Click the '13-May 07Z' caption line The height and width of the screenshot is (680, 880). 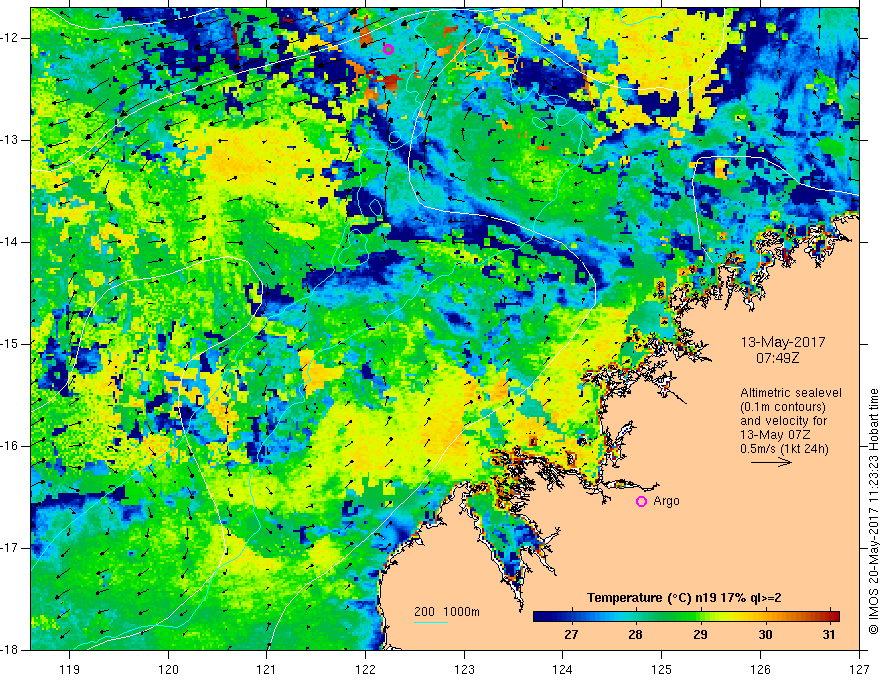775,435
